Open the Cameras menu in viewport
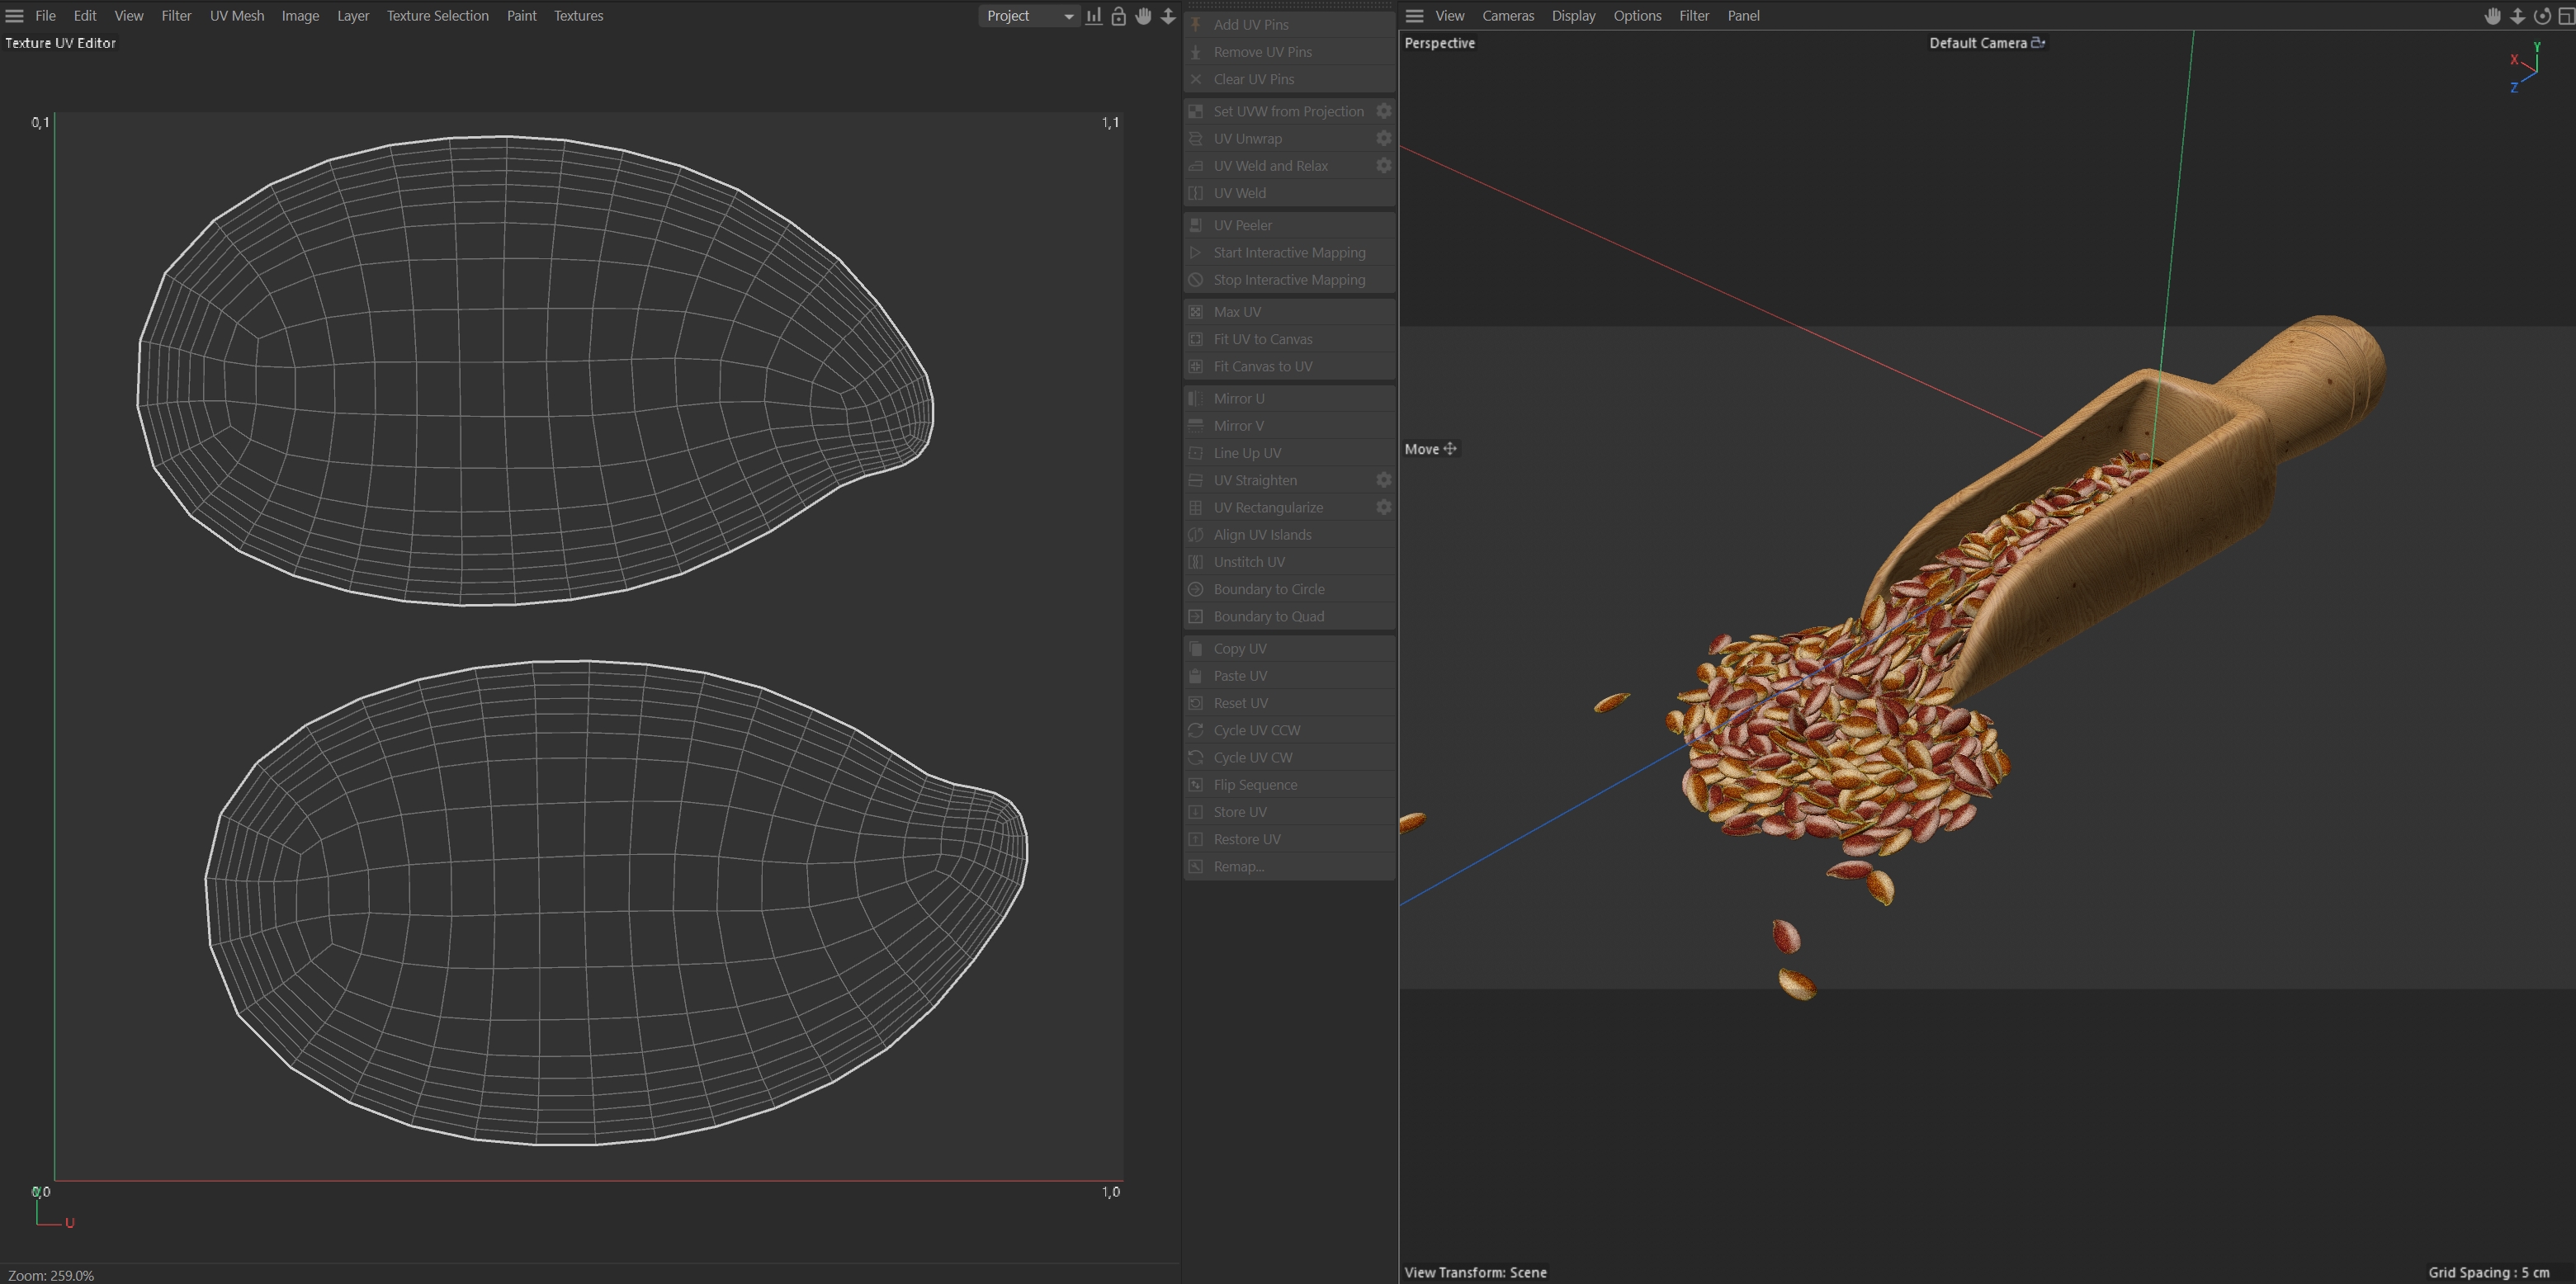 [1507, 16]
